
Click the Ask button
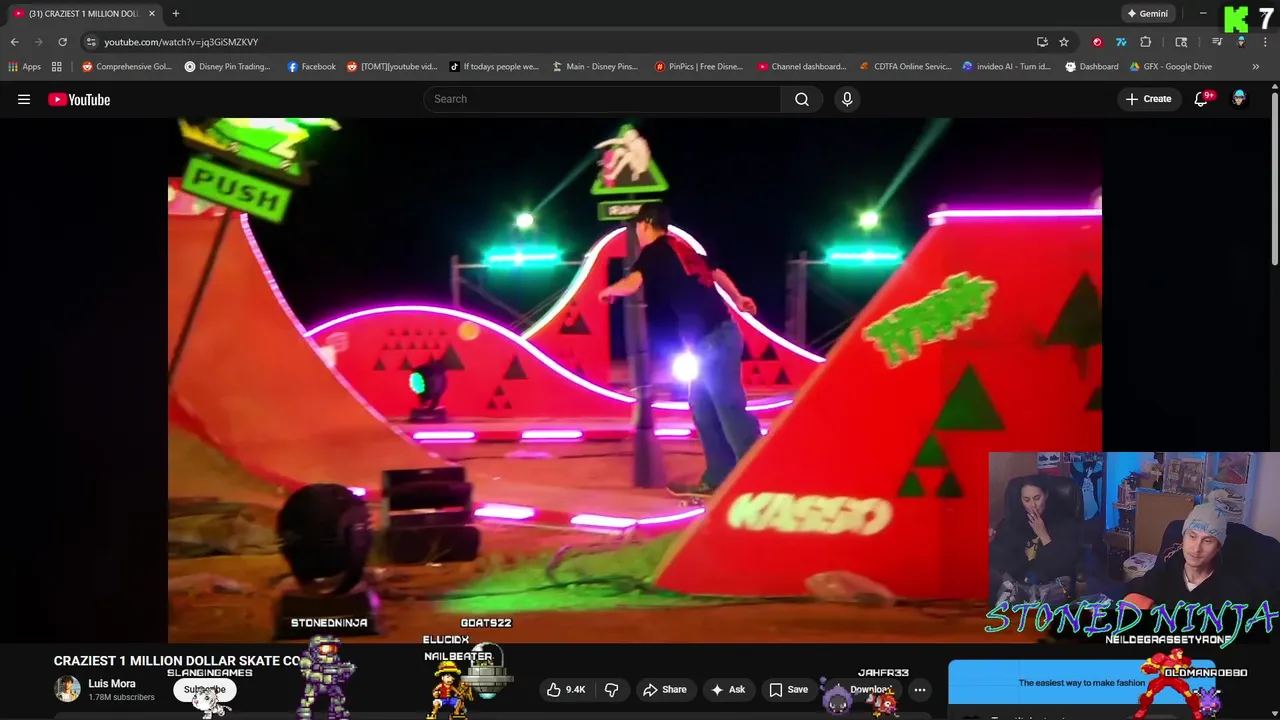click(x=728, y=689)
